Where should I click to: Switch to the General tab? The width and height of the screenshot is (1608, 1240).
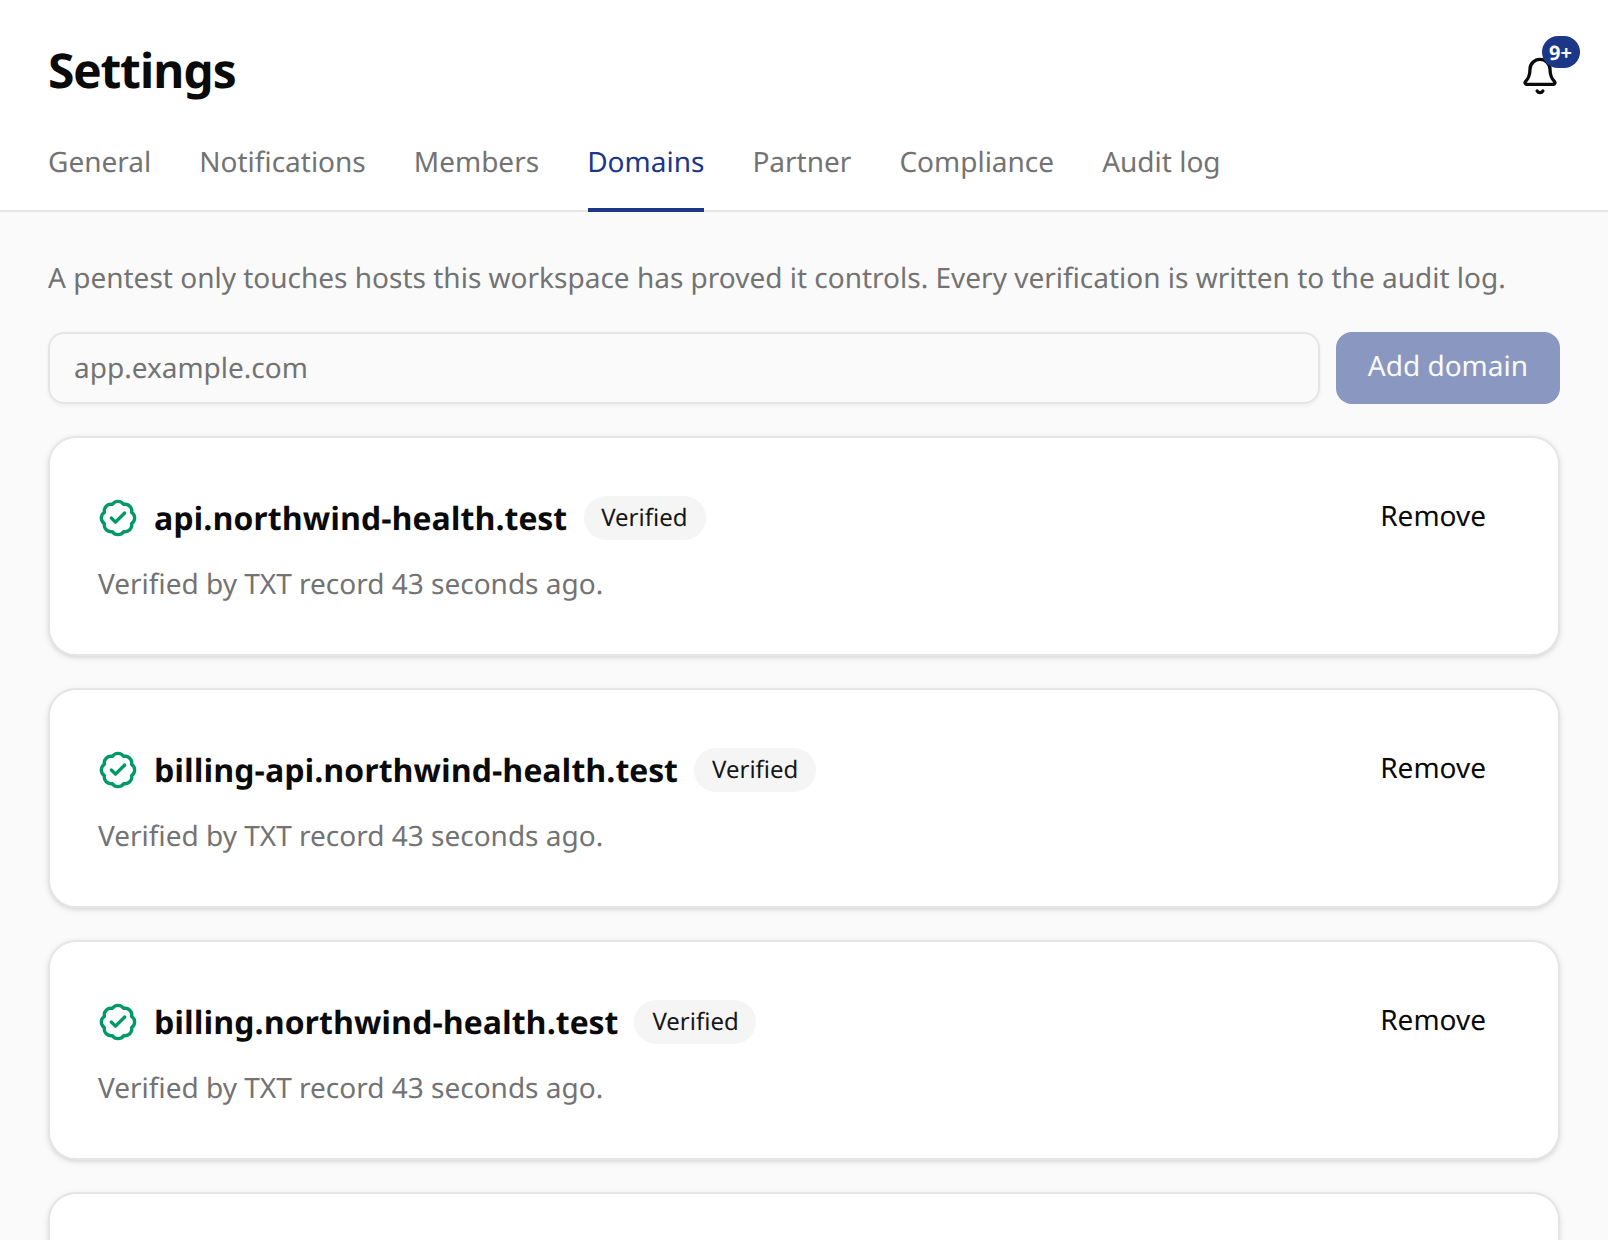99,162
